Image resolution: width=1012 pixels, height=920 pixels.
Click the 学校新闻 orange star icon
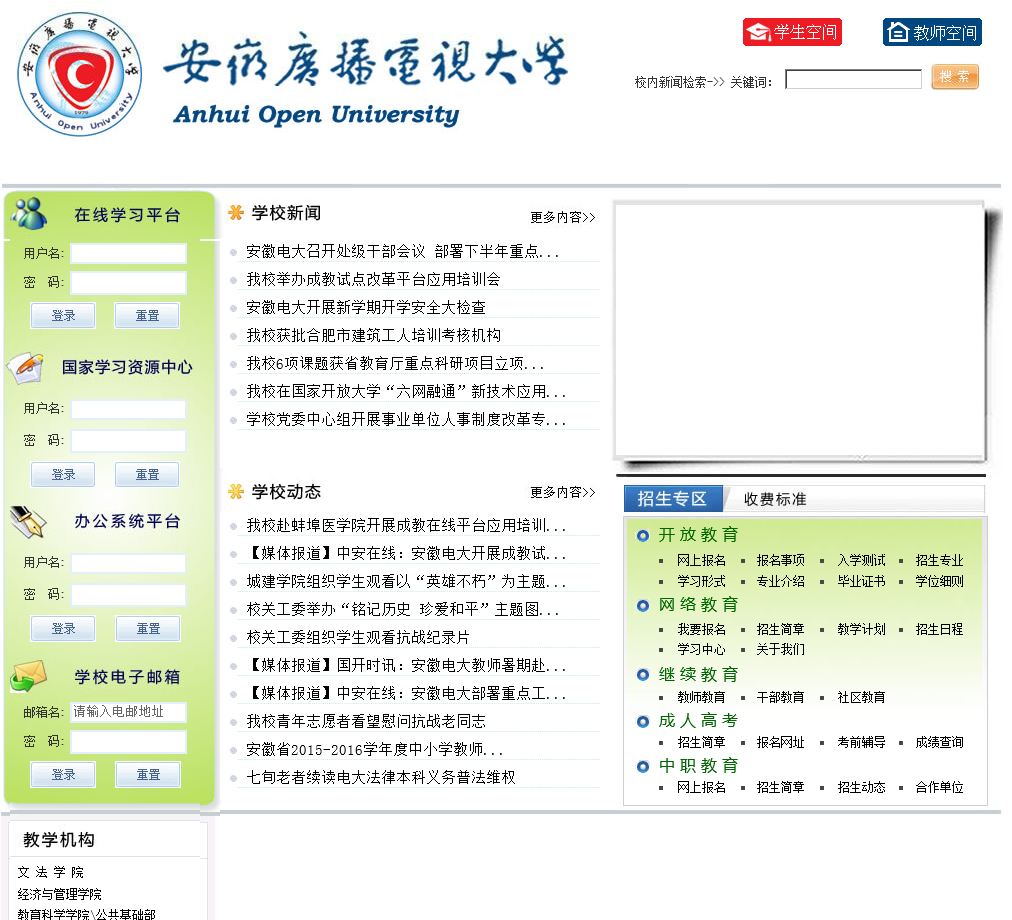coord(236,212)
